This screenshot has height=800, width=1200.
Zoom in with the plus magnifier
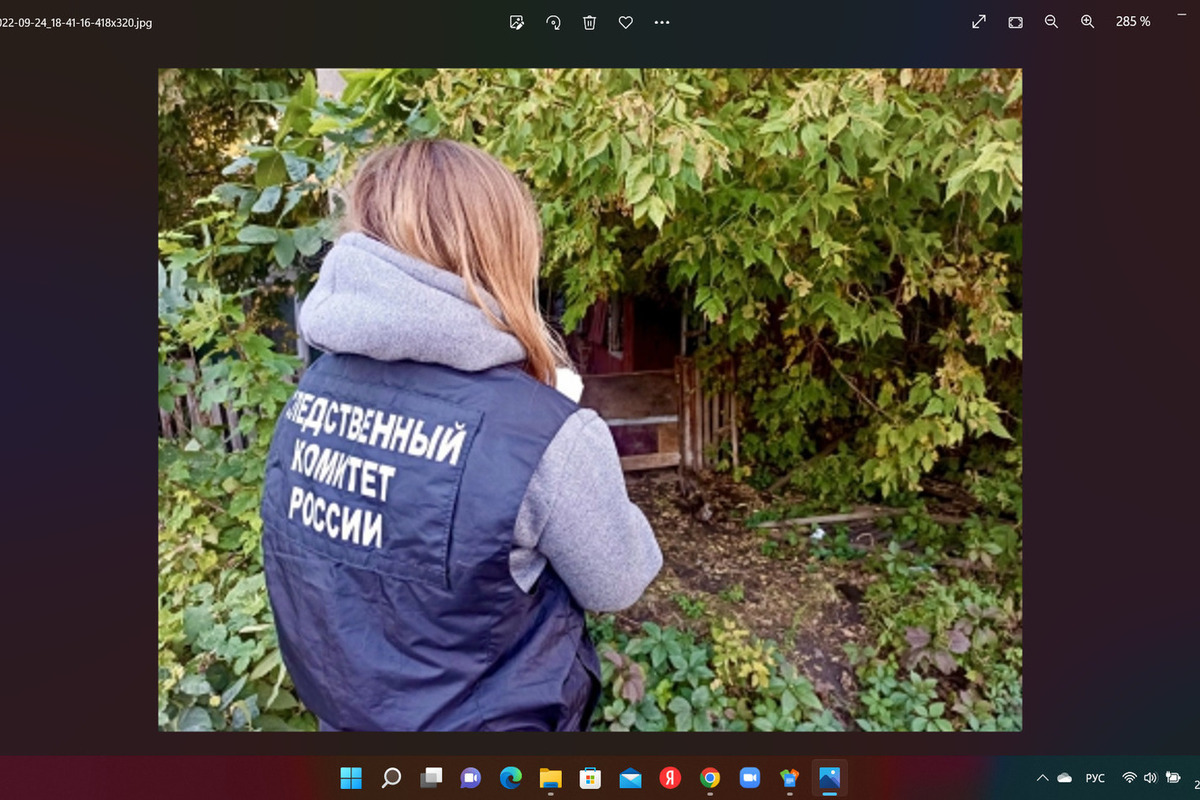(1087, 22)
